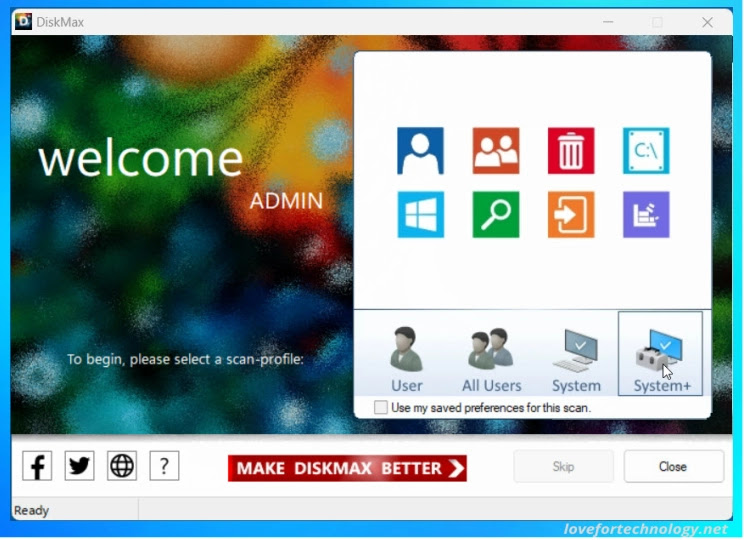Click the cyan C:\ drive tile icon
The image size is (744, 540).
tap(646, 151)
